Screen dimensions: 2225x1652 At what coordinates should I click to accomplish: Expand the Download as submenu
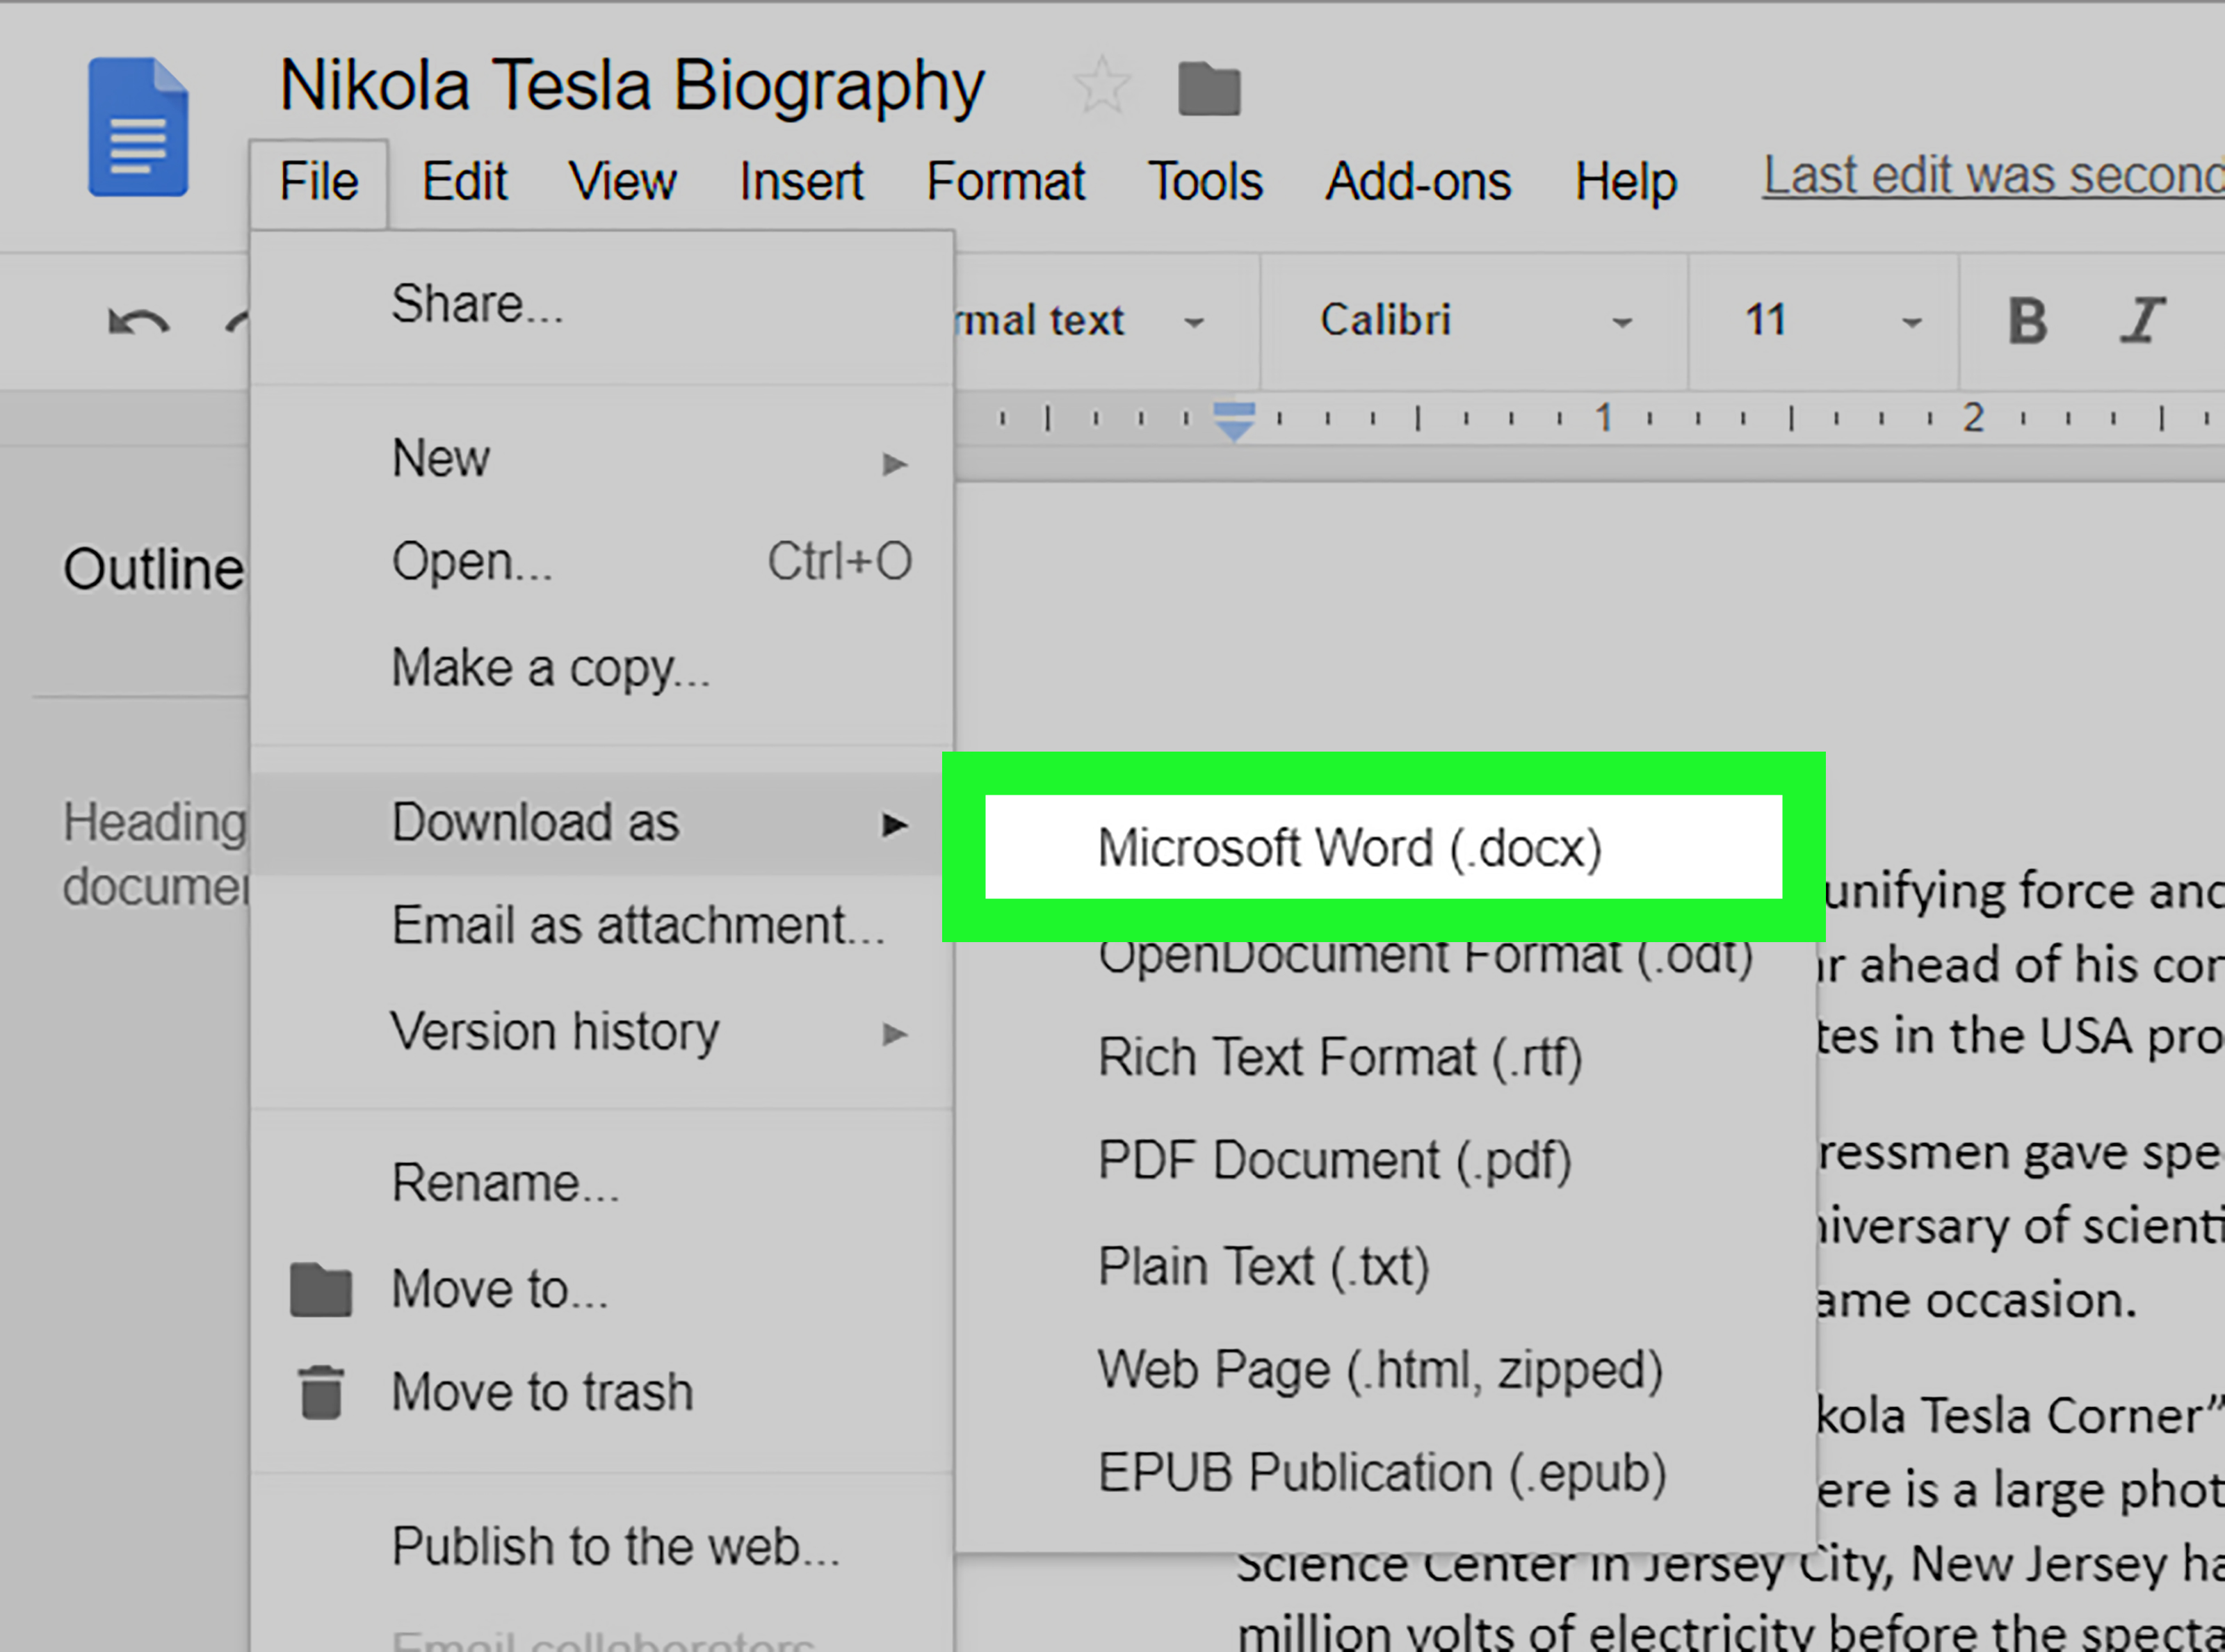tap(602, 823)
